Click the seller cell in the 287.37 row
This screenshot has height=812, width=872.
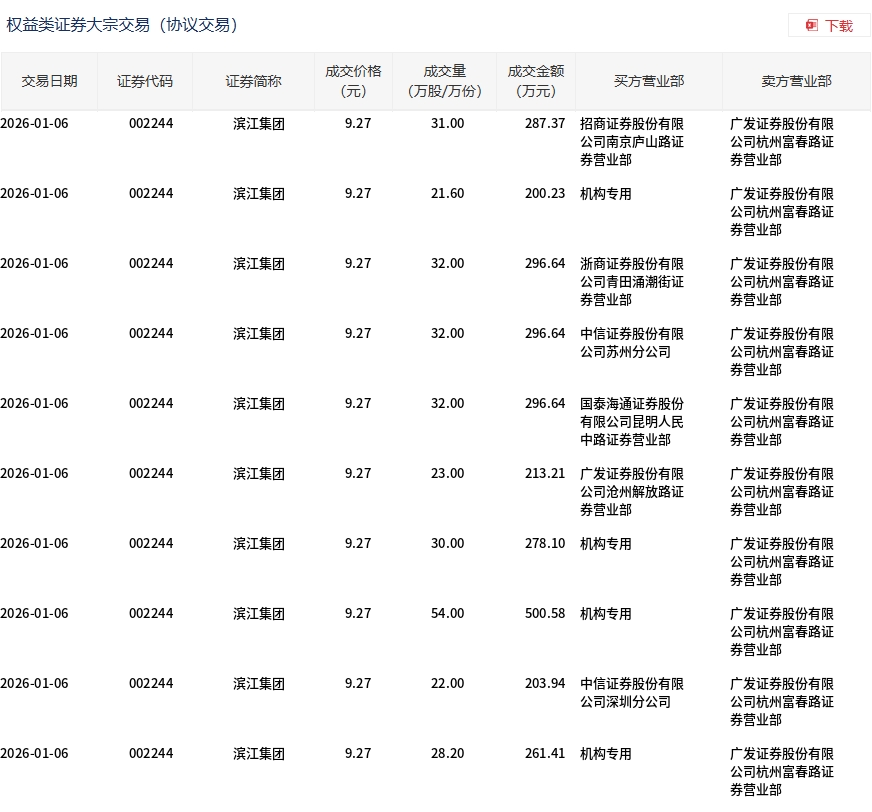pos(781,142)
